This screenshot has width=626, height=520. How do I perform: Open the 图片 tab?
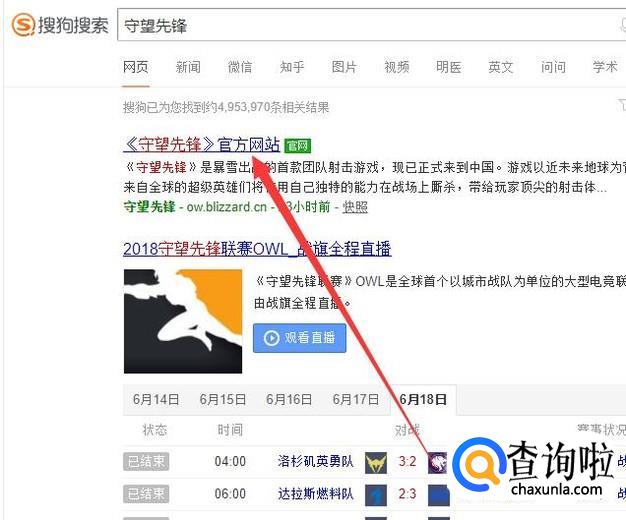[344, 67]
